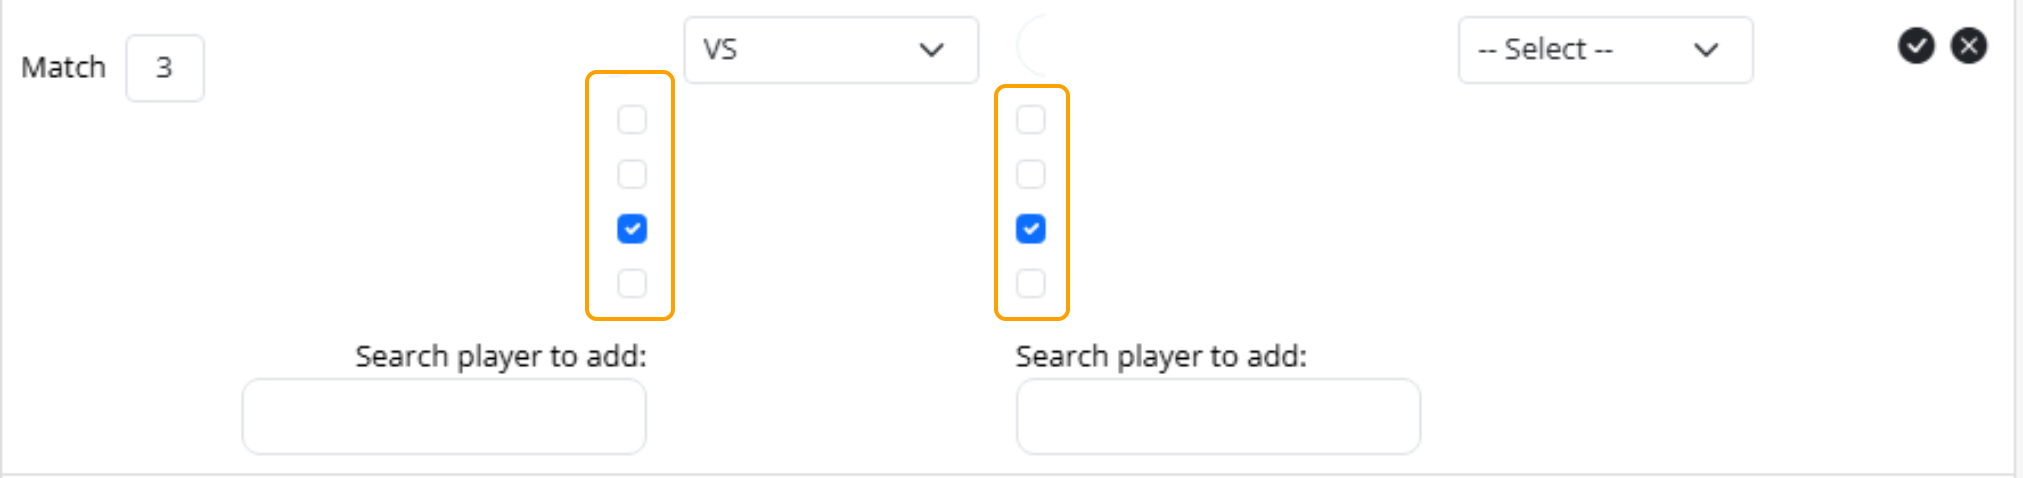Tick the first checkbox in right player column
The image size is (2023, 478).
[1031, 120]
